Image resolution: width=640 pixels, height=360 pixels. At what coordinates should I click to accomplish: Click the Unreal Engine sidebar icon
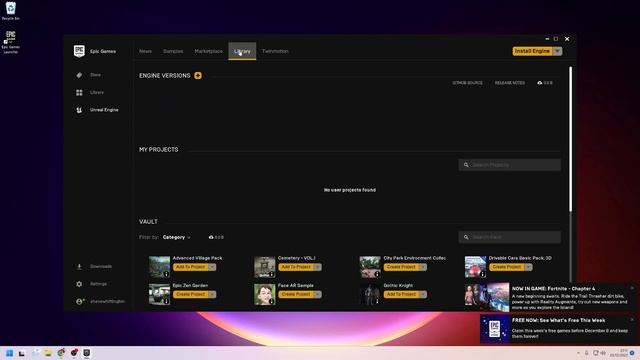79,110
